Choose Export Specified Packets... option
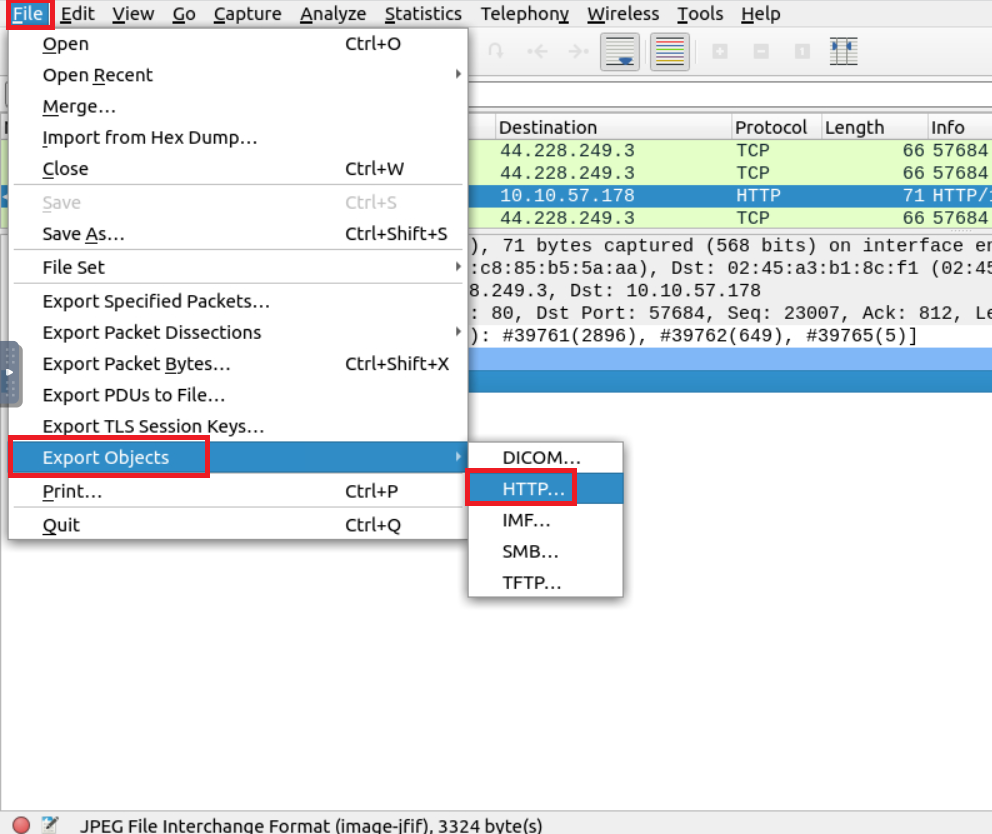 [x=155, y=301]
